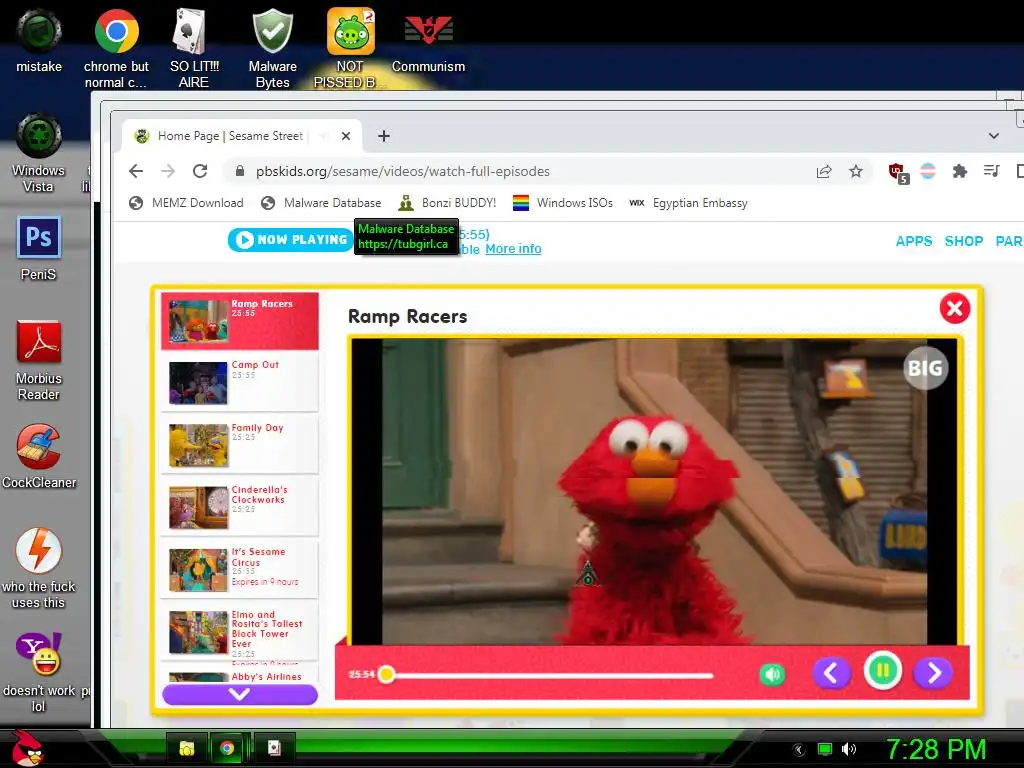Open the 'mistake' desktop icon
This screenshot has width=1024, height=768.
point(39,41)
